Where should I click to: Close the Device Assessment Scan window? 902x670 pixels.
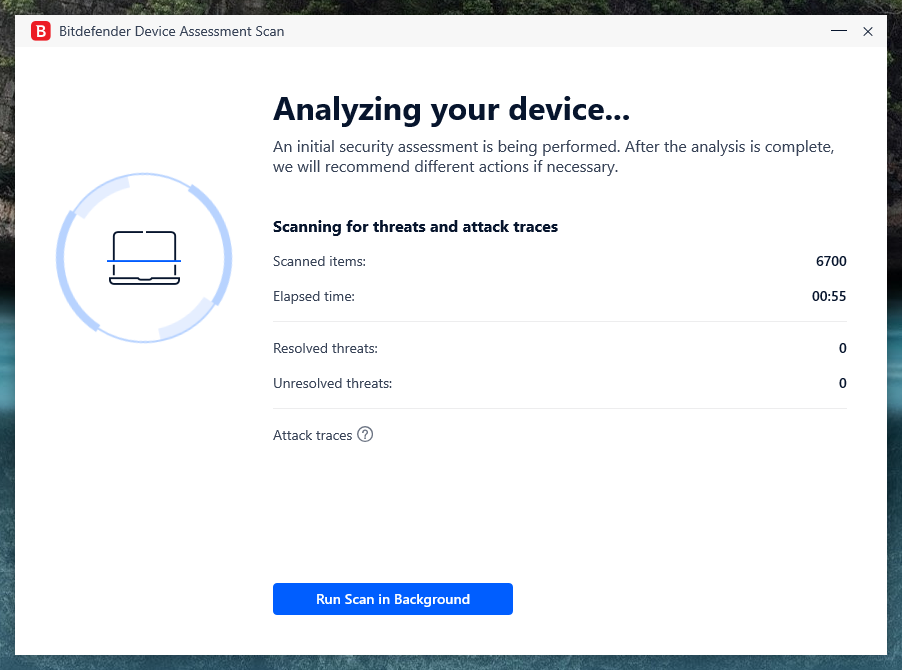click(868, 31)
